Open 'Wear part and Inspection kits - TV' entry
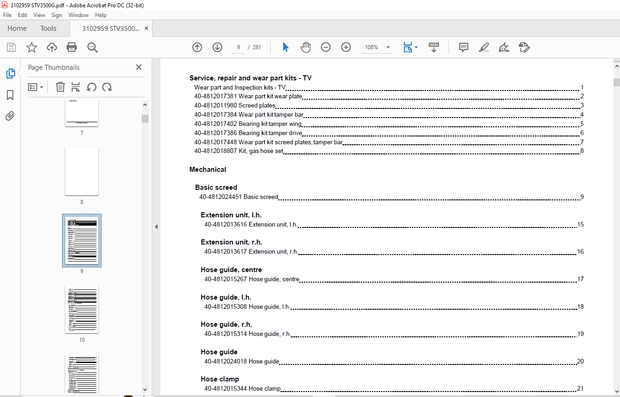This screenshot has height=397, width=620. click(x=389, y=87)
